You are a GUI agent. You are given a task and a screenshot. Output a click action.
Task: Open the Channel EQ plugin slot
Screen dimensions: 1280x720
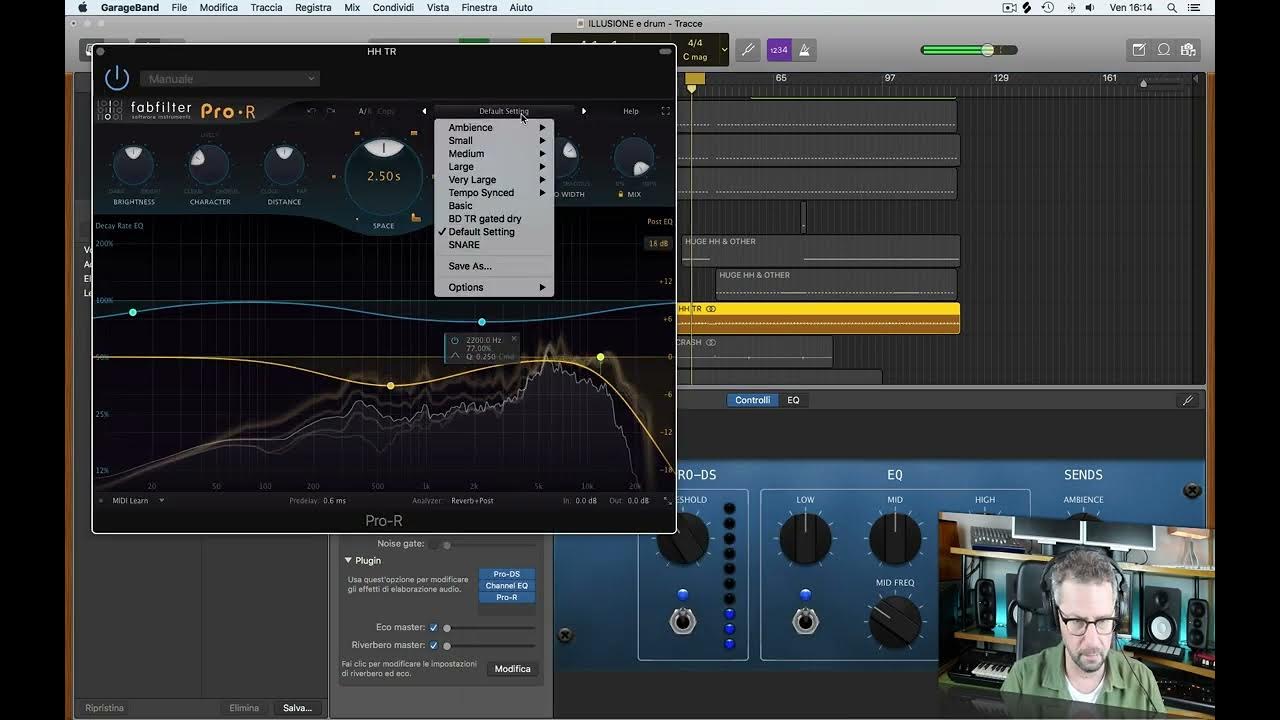pyautogui.click(x=507, y=586)
